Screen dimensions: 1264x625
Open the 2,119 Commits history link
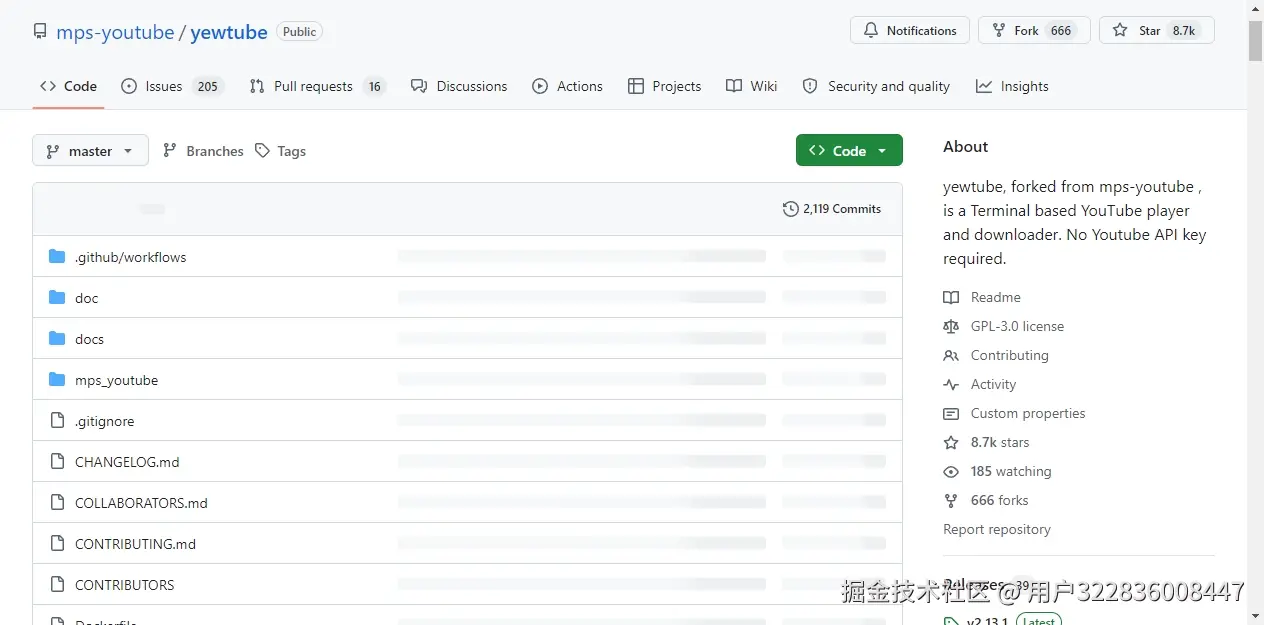point(832,209)
